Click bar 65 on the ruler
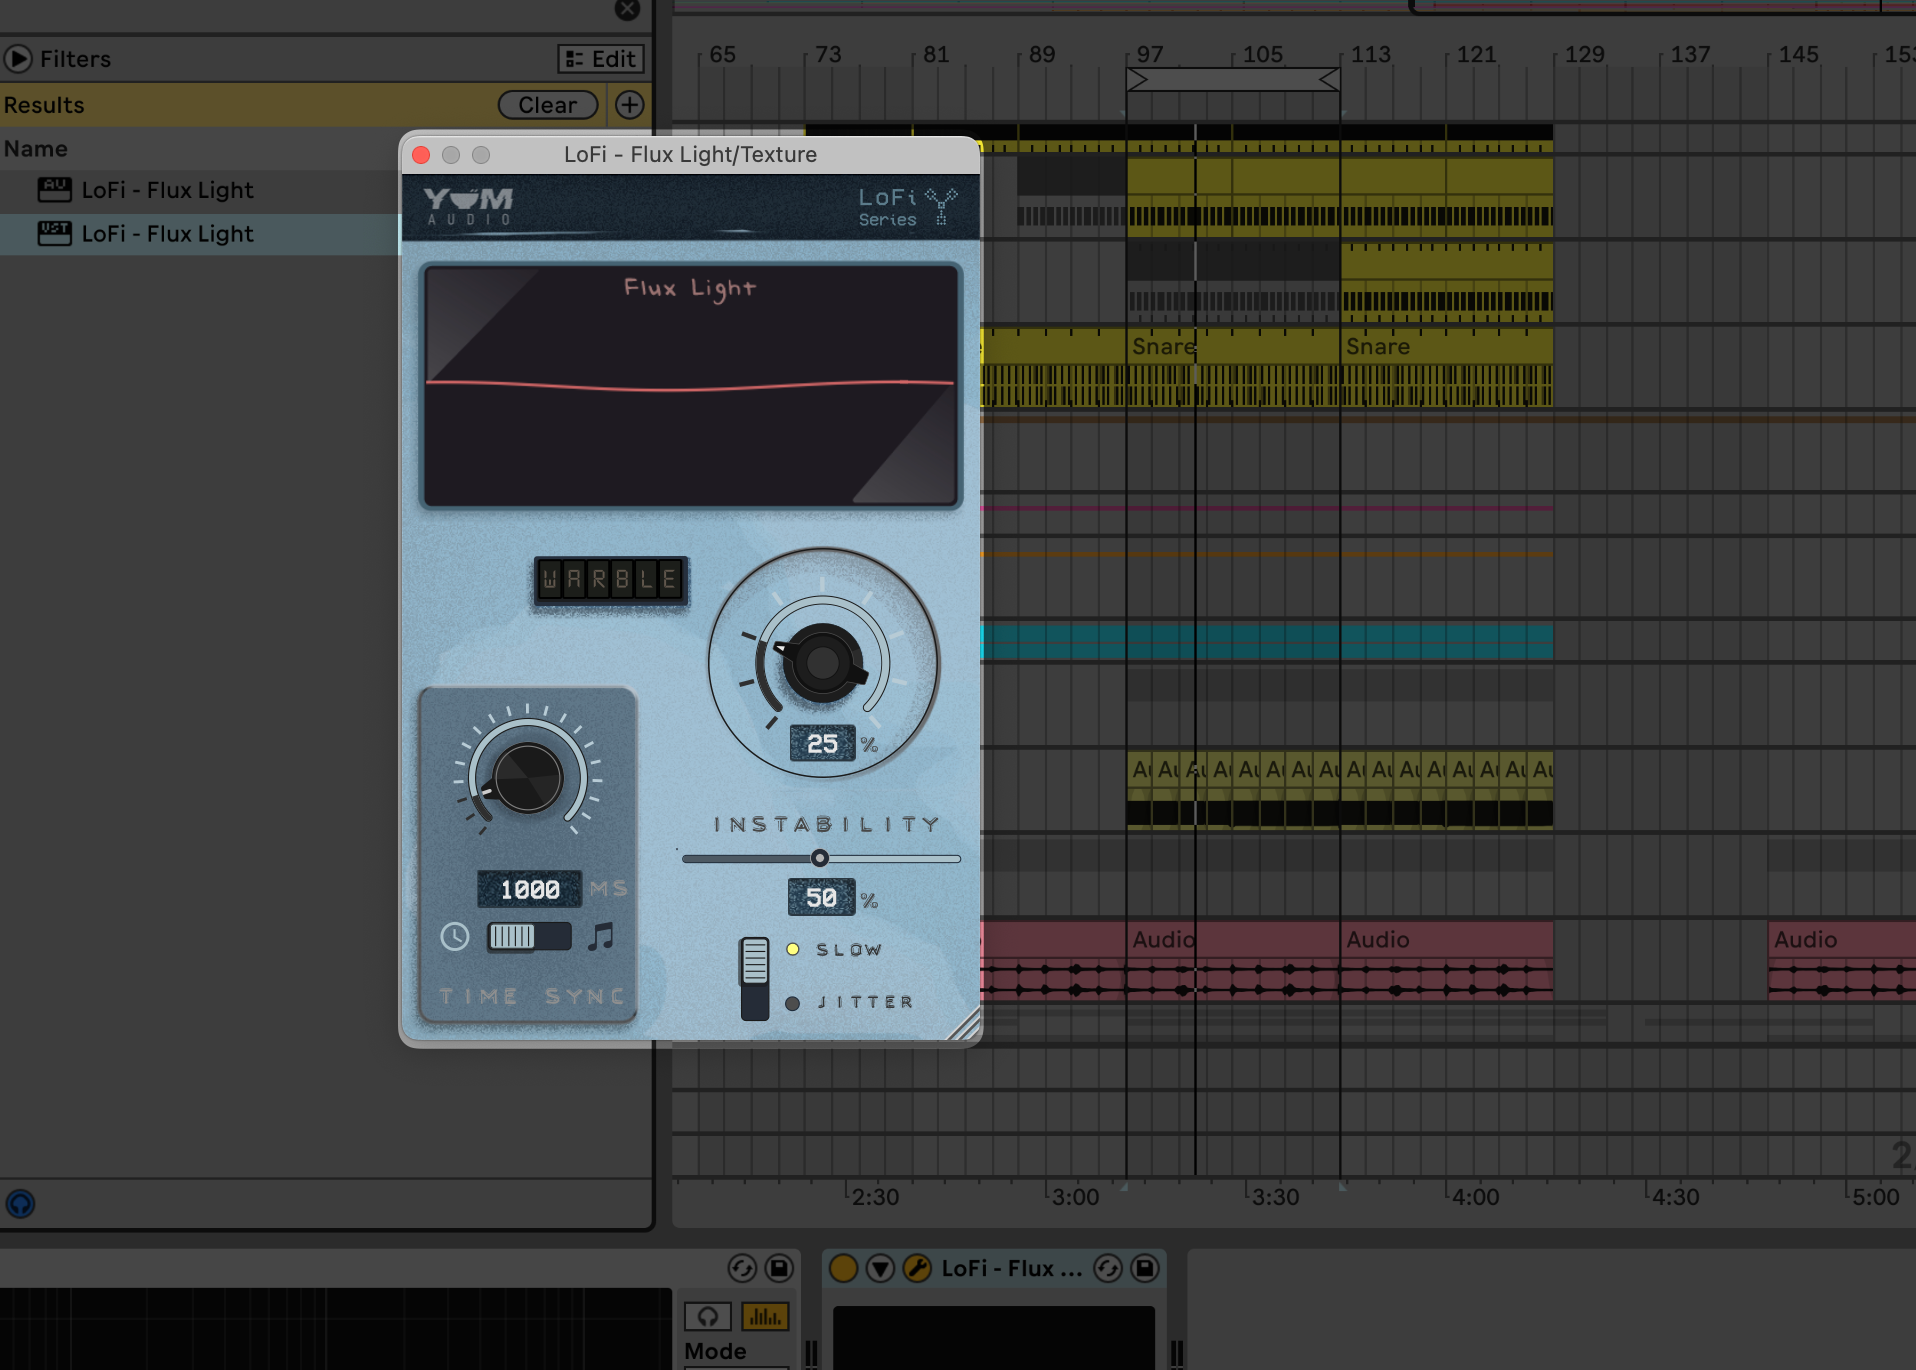 (x=722, y=54)
